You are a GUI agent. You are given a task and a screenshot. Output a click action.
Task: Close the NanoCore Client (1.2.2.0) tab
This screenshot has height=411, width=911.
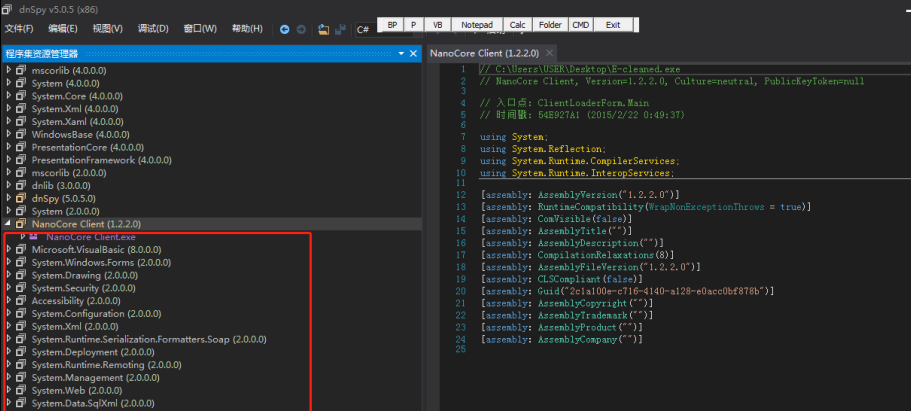[549, 53]
